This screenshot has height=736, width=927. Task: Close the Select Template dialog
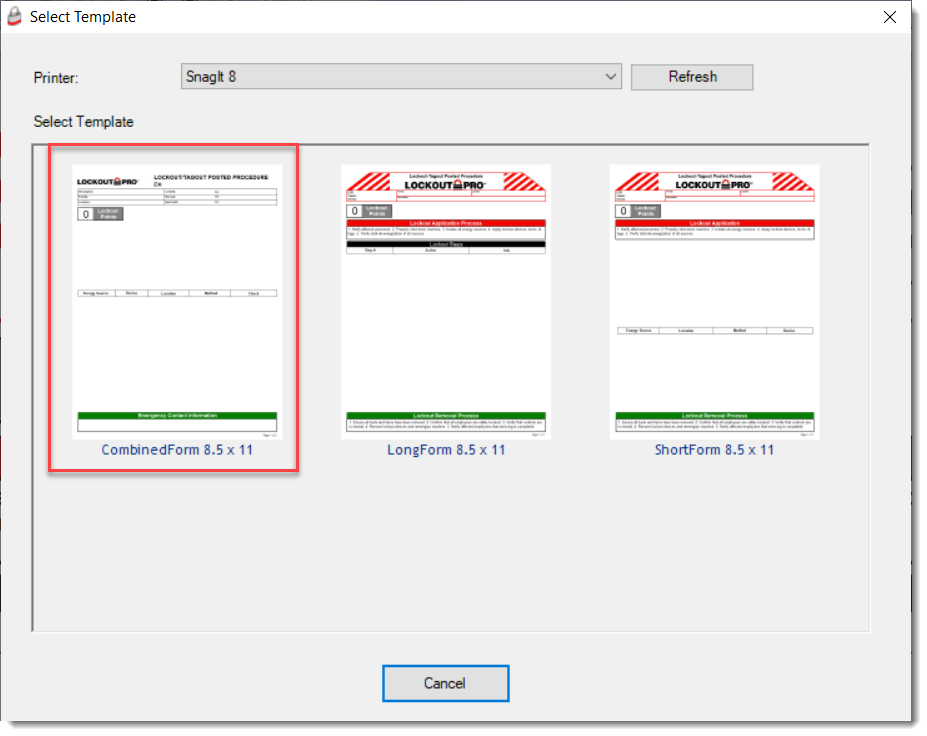(889, 17)
